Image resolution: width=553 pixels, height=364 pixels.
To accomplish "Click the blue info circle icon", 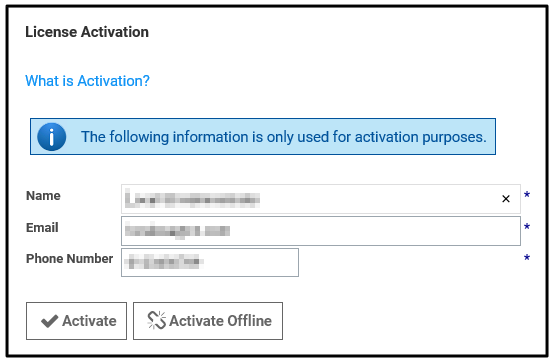I will [51, 137].
